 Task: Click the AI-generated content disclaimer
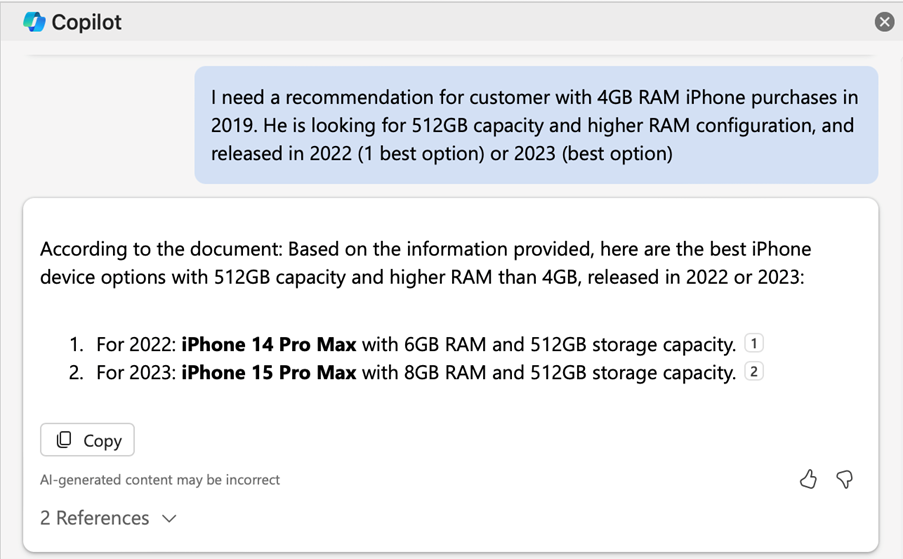[160, 480]
